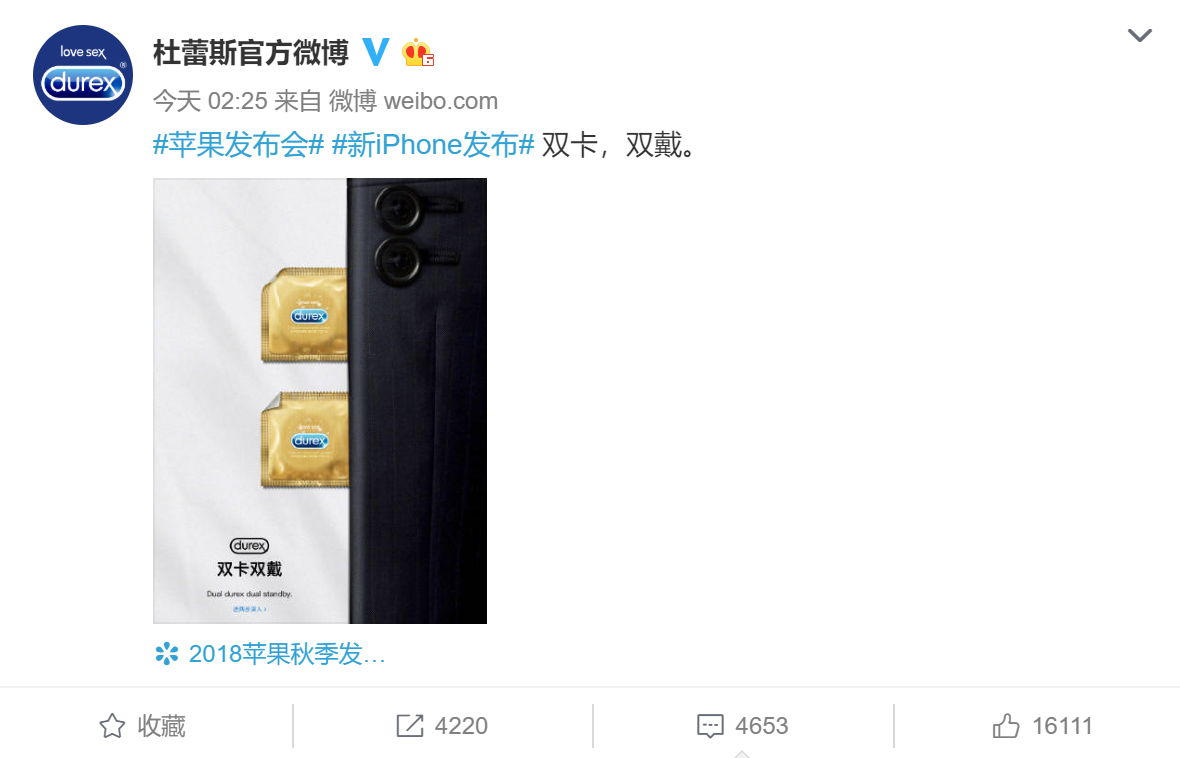
Task: Expand the post options chevron
Action: (1139, 35)
